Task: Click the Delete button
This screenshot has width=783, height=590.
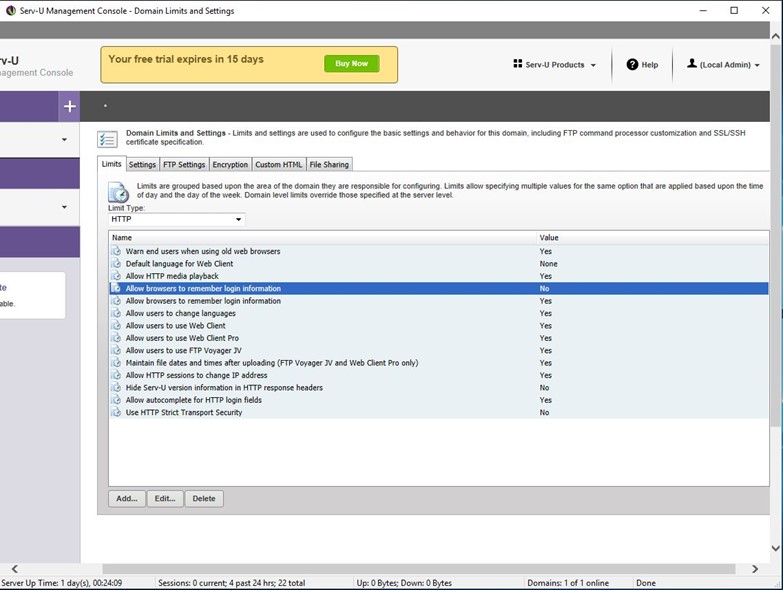Action: (204, 499)
